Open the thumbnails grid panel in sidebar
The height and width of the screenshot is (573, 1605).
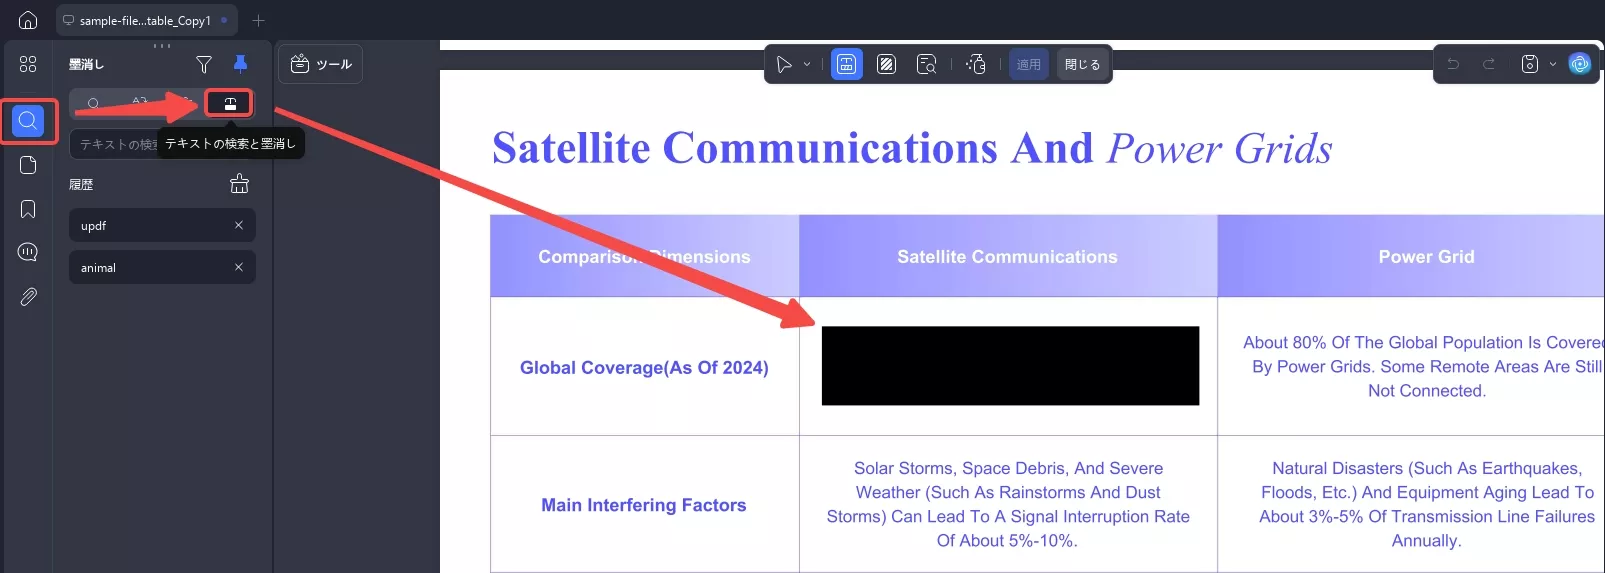click(28, 64)
